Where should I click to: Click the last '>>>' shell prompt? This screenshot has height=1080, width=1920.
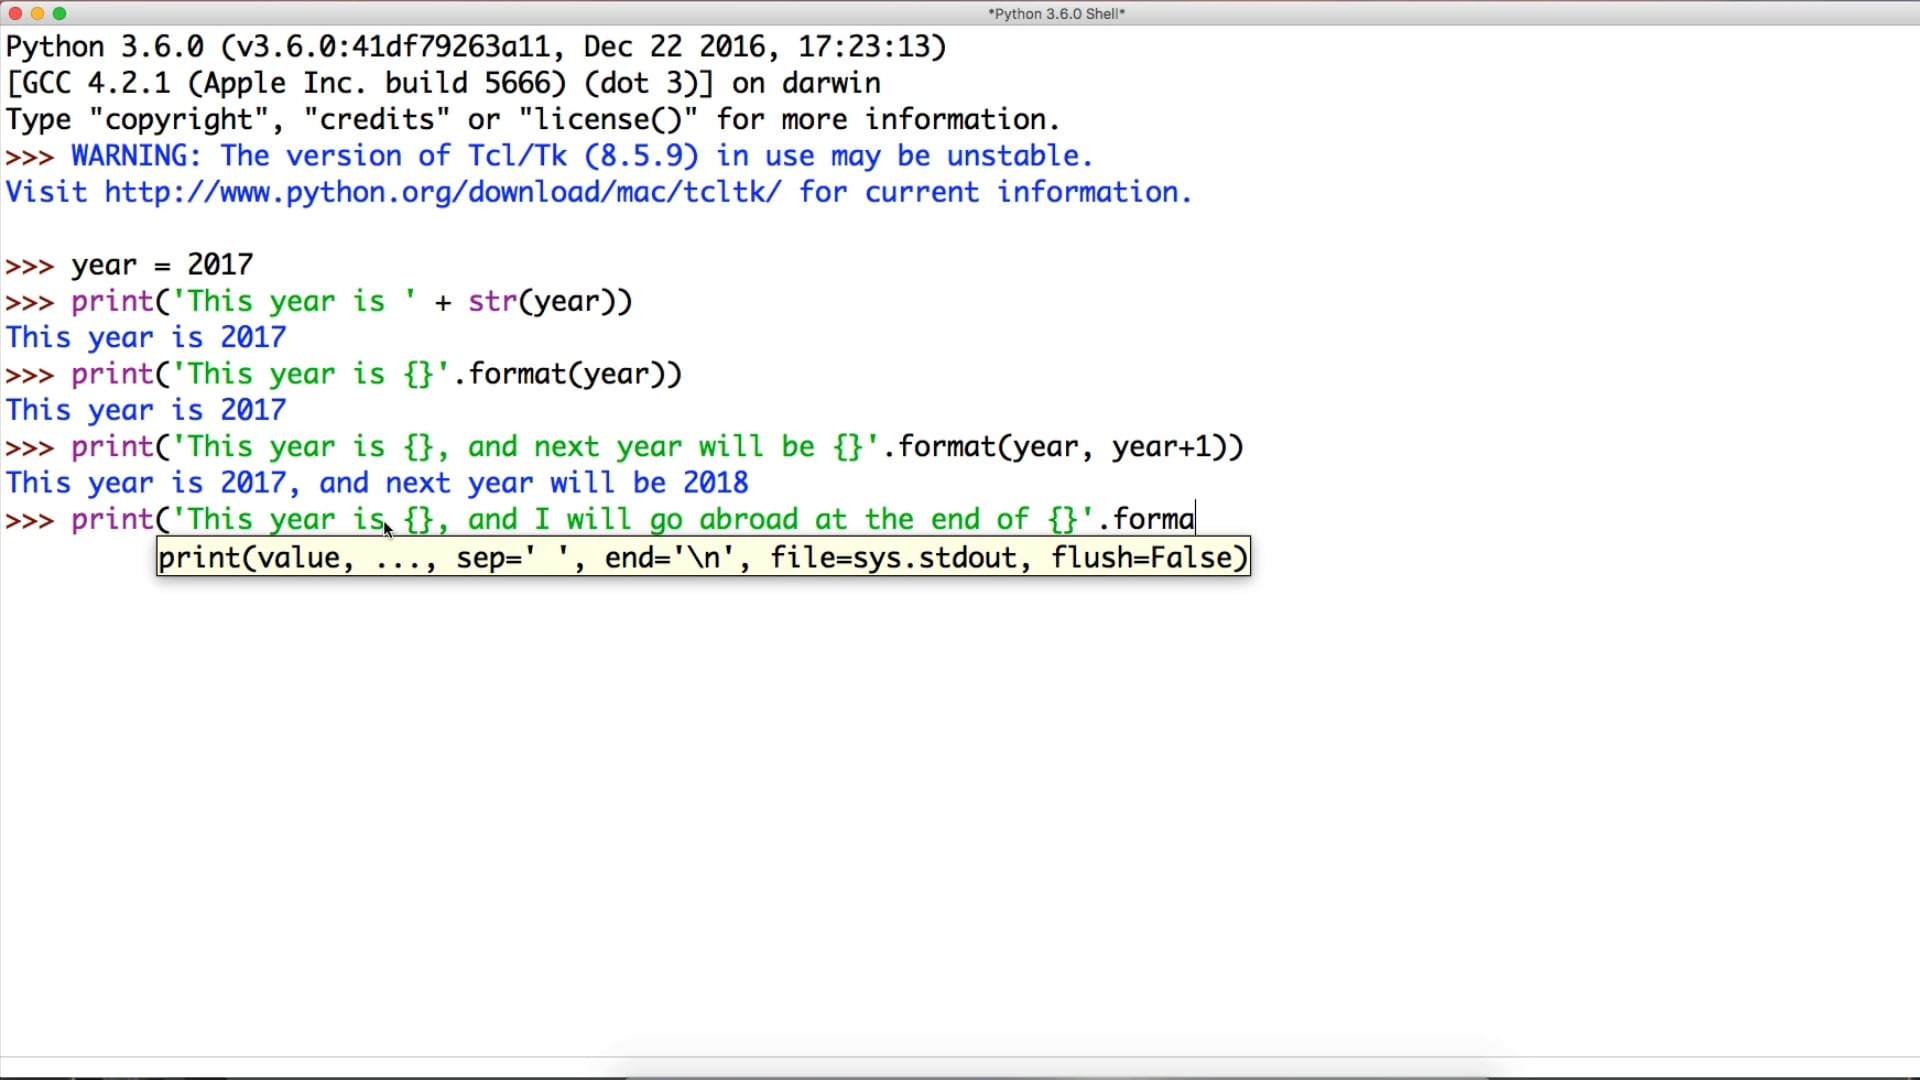click(x=30, y=519)
